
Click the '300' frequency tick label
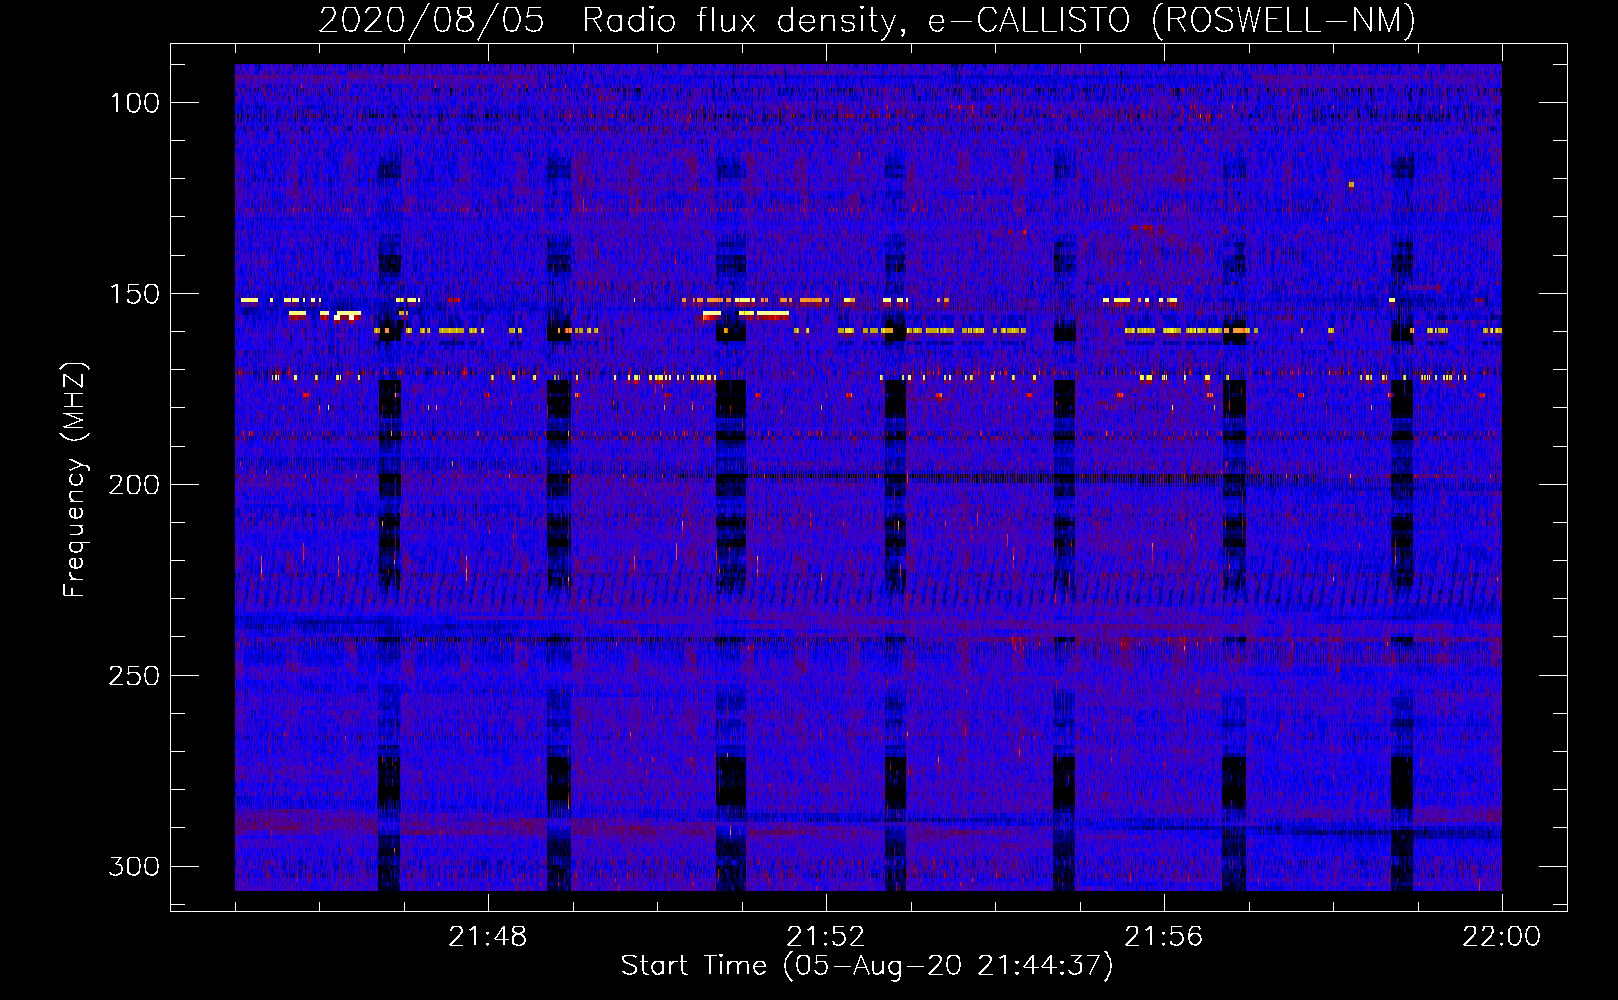point(134,866)
